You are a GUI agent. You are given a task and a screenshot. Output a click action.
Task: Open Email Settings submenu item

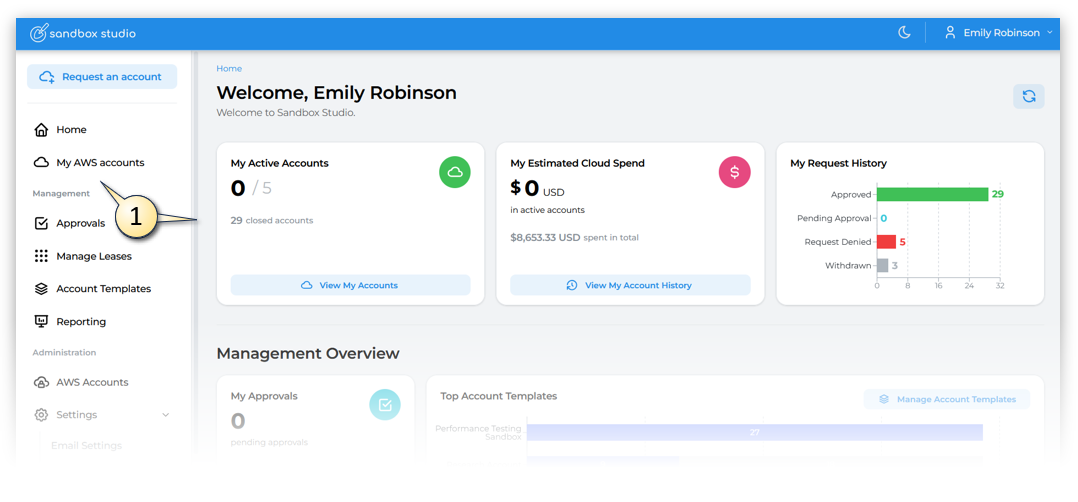coord(86,446)
